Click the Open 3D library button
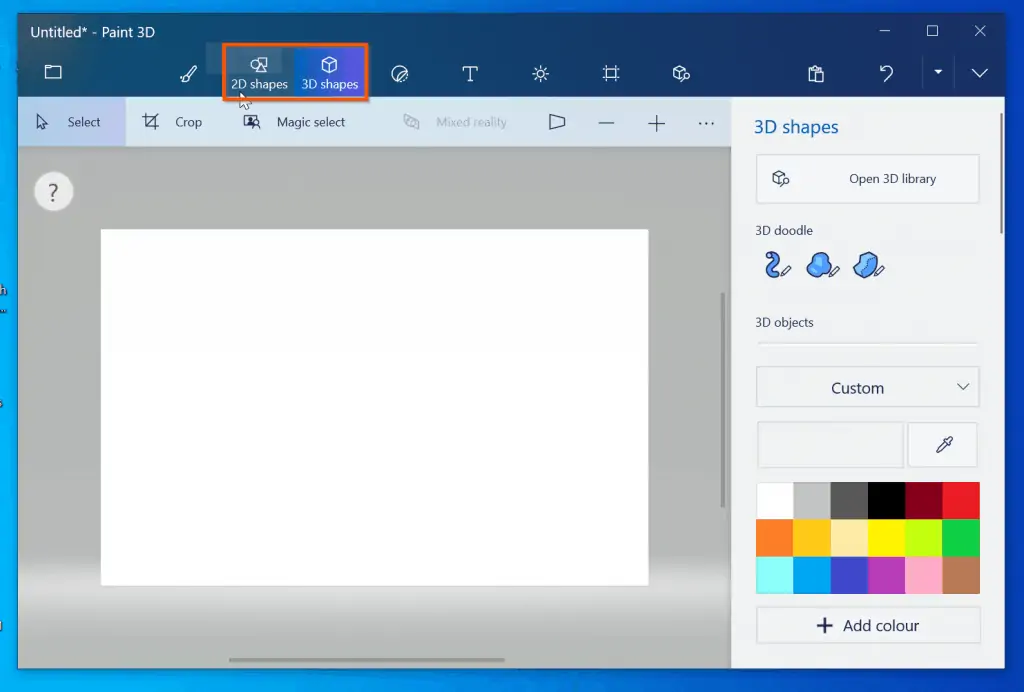1024x692 pixels. coord(867,178)
